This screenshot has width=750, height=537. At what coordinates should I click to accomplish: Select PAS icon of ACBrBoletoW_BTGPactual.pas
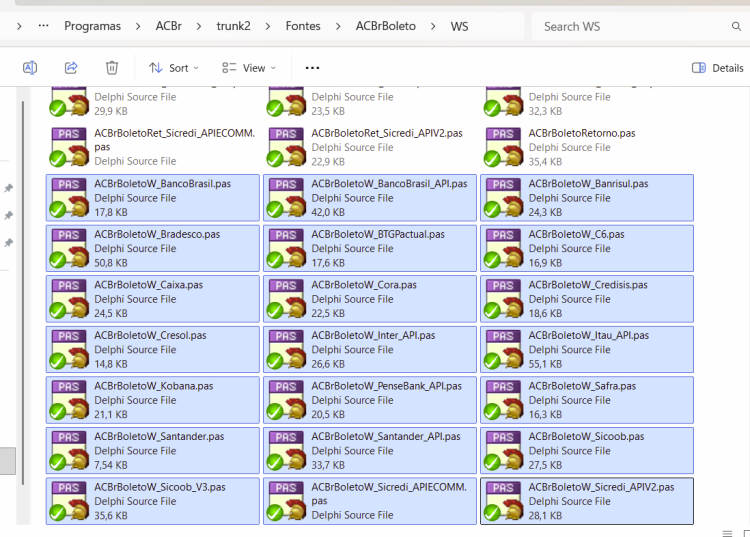pos(287,249)
